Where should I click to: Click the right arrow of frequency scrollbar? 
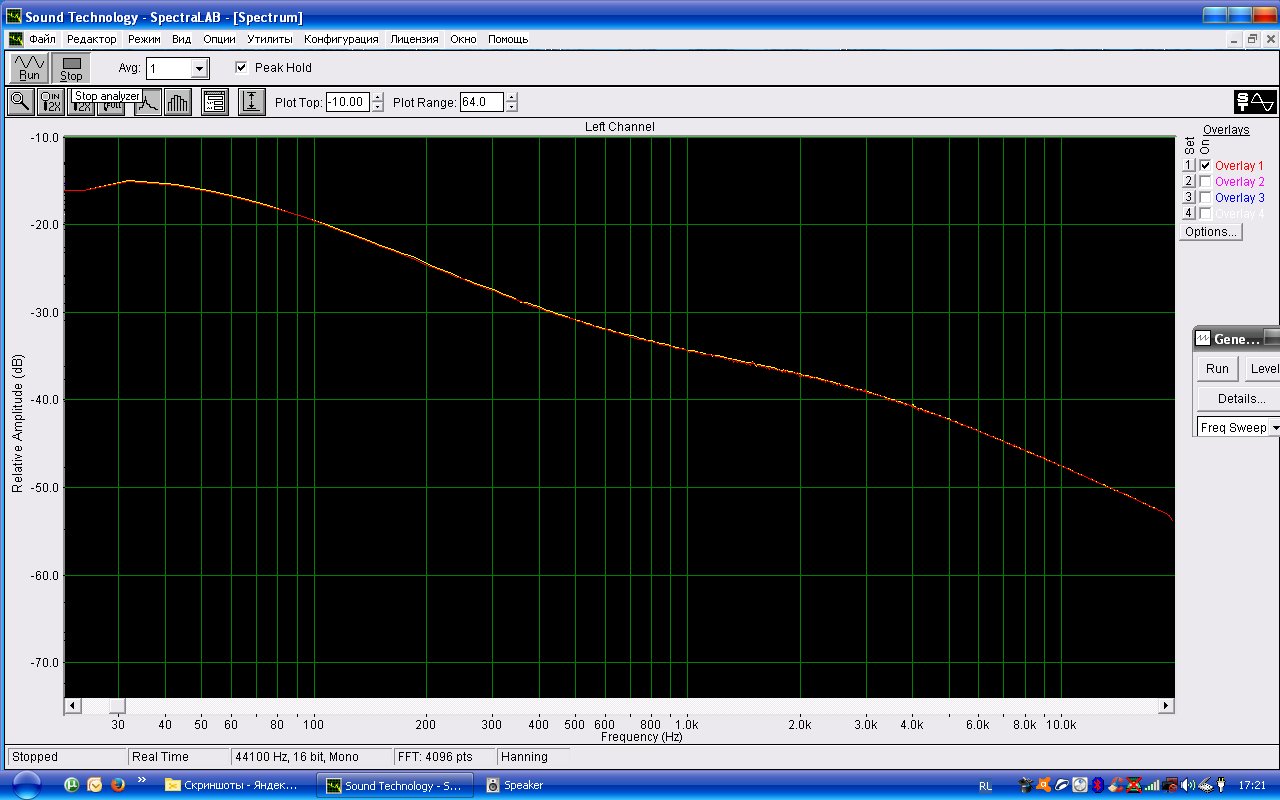(1166, 706)
